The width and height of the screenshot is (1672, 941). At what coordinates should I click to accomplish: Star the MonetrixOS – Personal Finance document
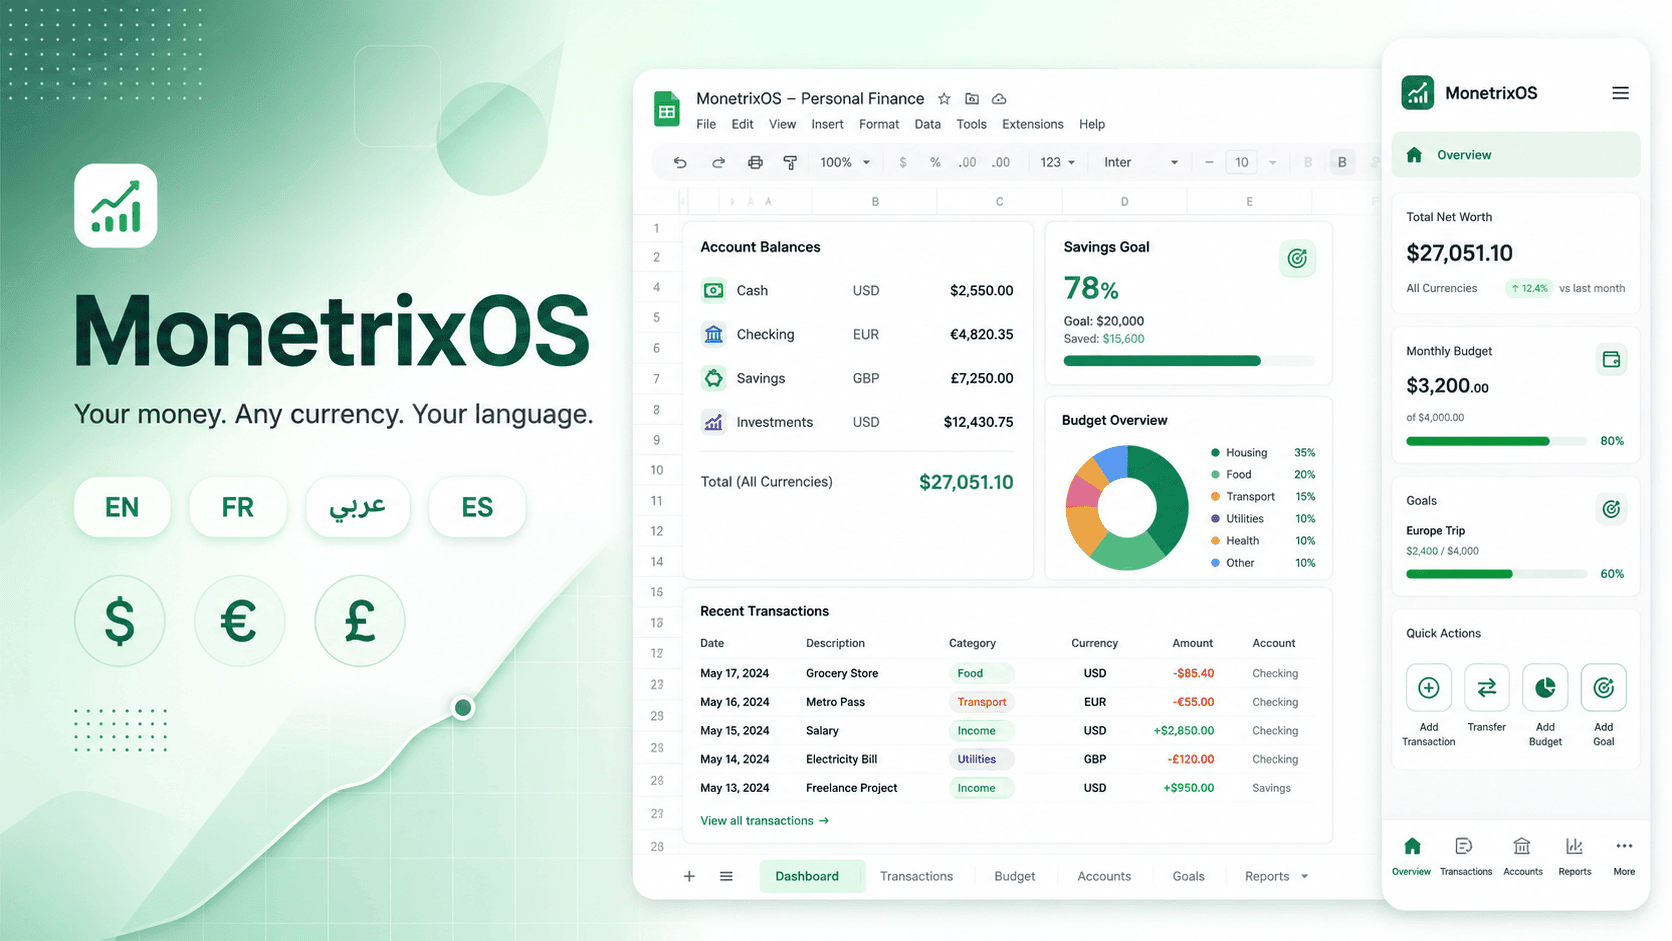point(944,98)
